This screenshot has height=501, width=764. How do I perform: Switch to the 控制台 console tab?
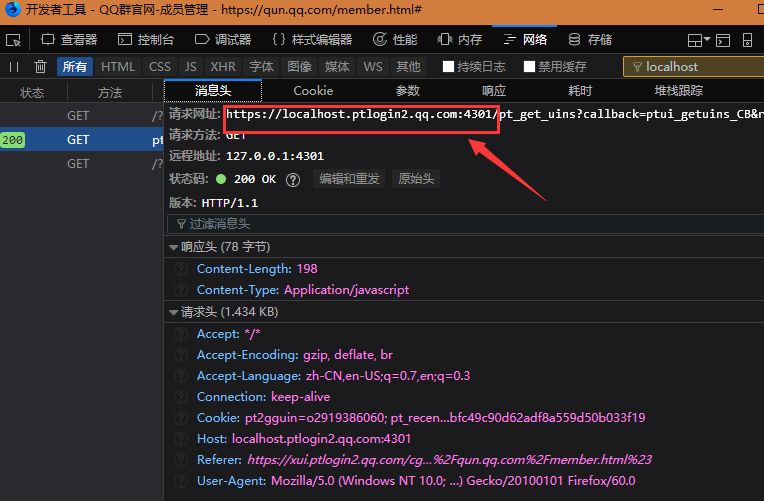click(x=146, y=39)
